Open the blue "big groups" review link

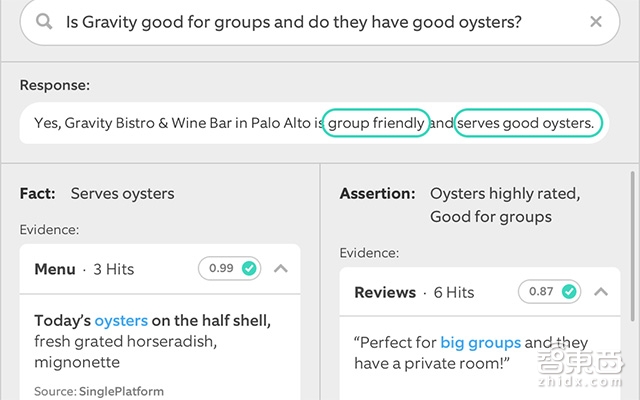pyautogui.click(x=480, y=343)
